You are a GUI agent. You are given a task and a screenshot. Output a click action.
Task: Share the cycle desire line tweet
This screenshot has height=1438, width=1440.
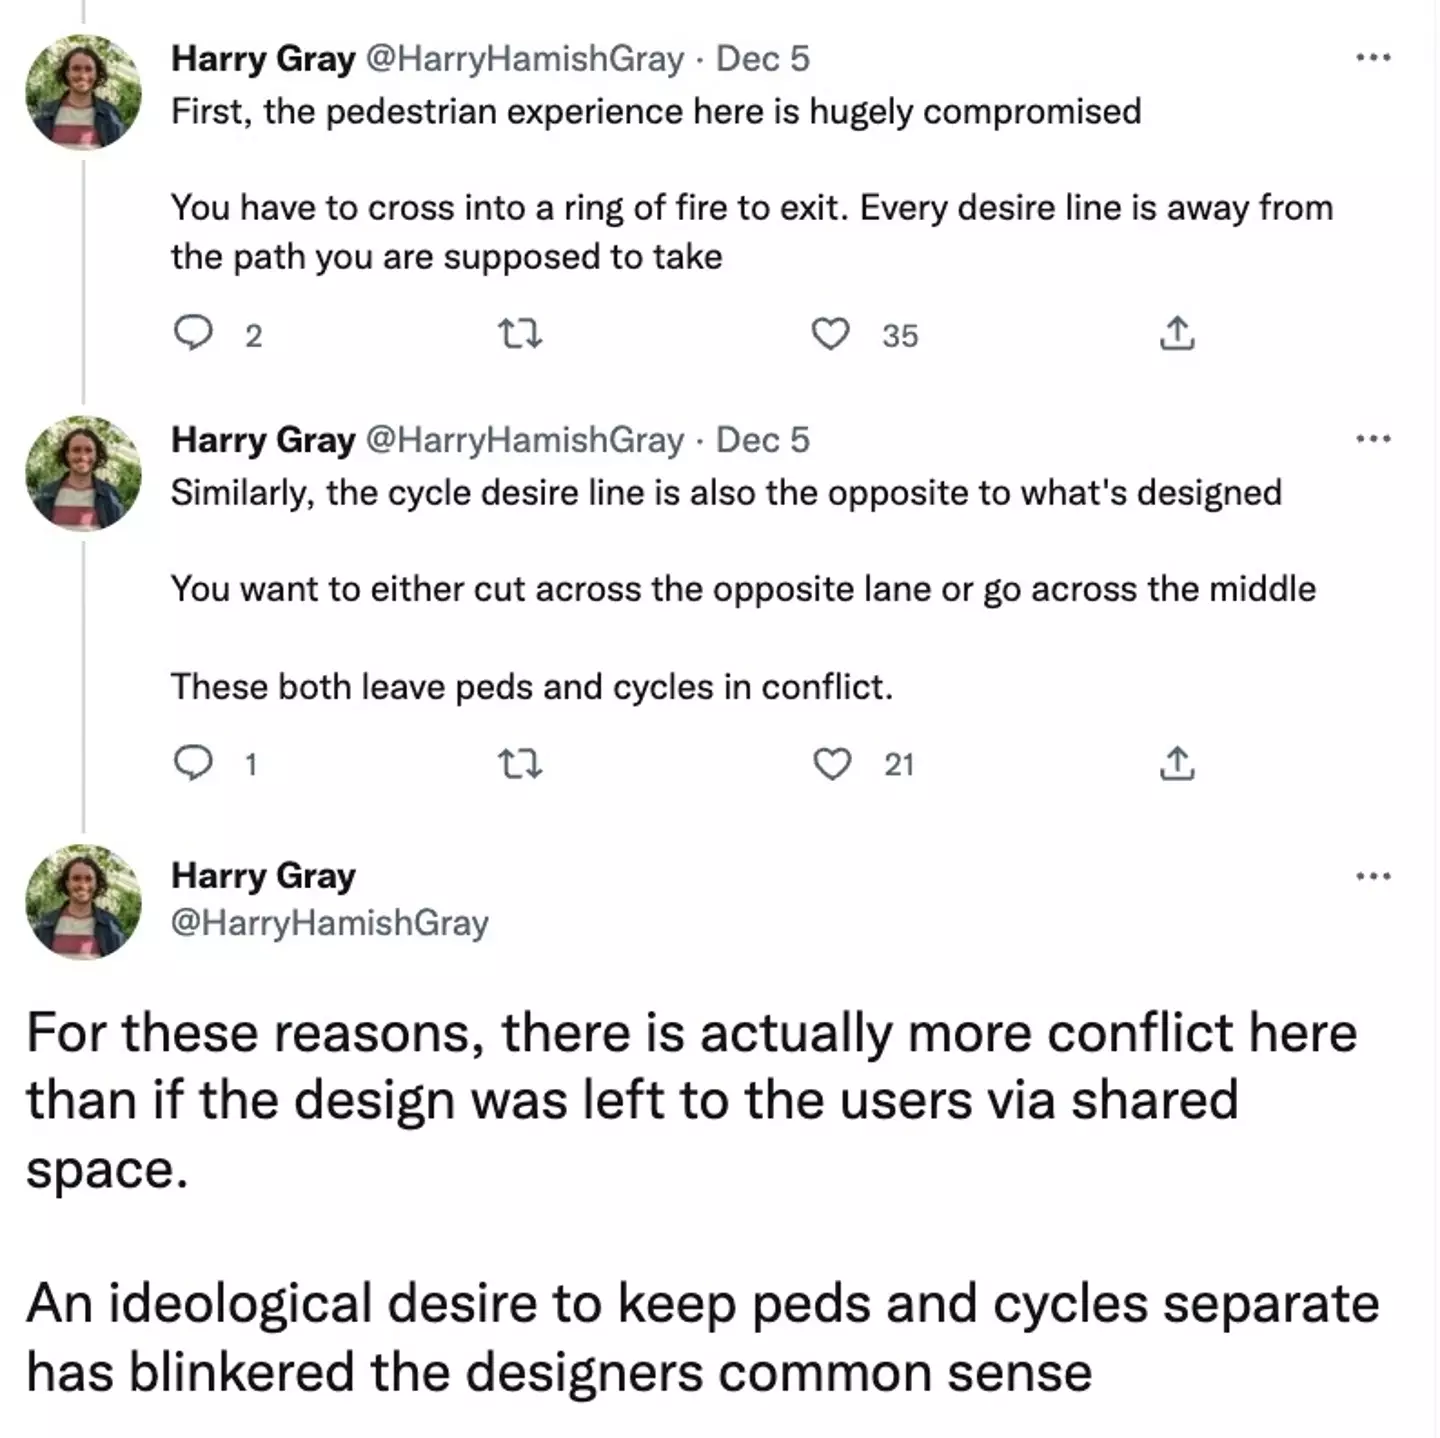(1177, 765)
